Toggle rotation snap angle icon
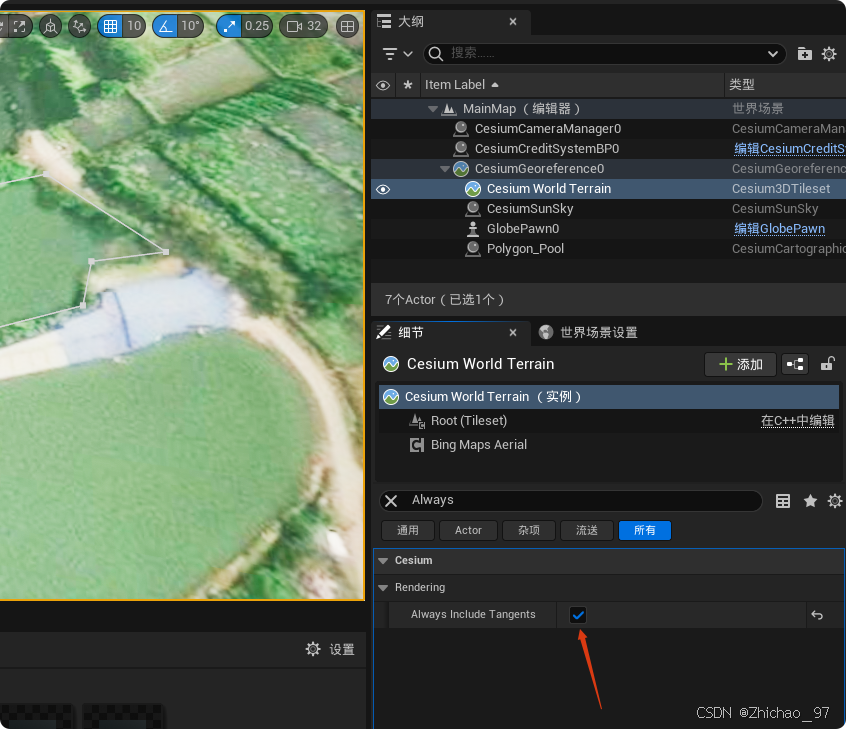 [x=166, y=26]
